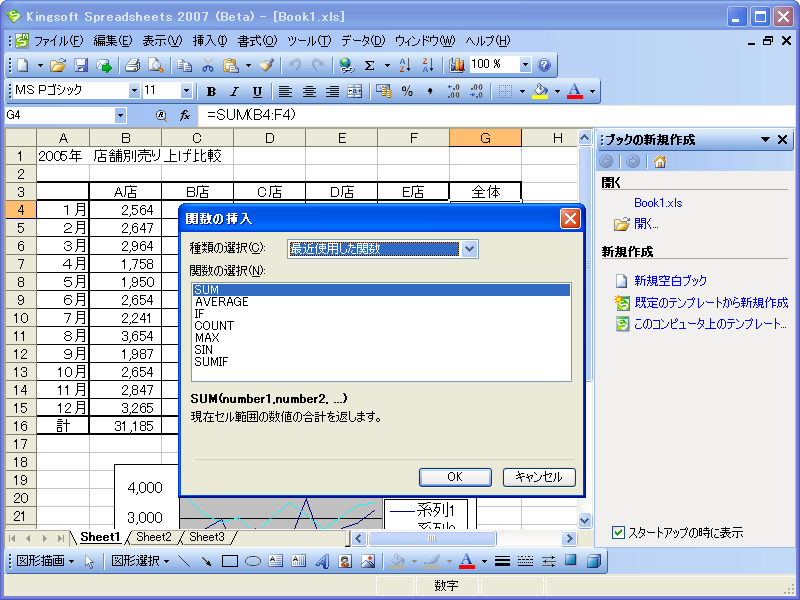
Task: Open the fill color dropdown arrow
Action: [x=557, y=92]
